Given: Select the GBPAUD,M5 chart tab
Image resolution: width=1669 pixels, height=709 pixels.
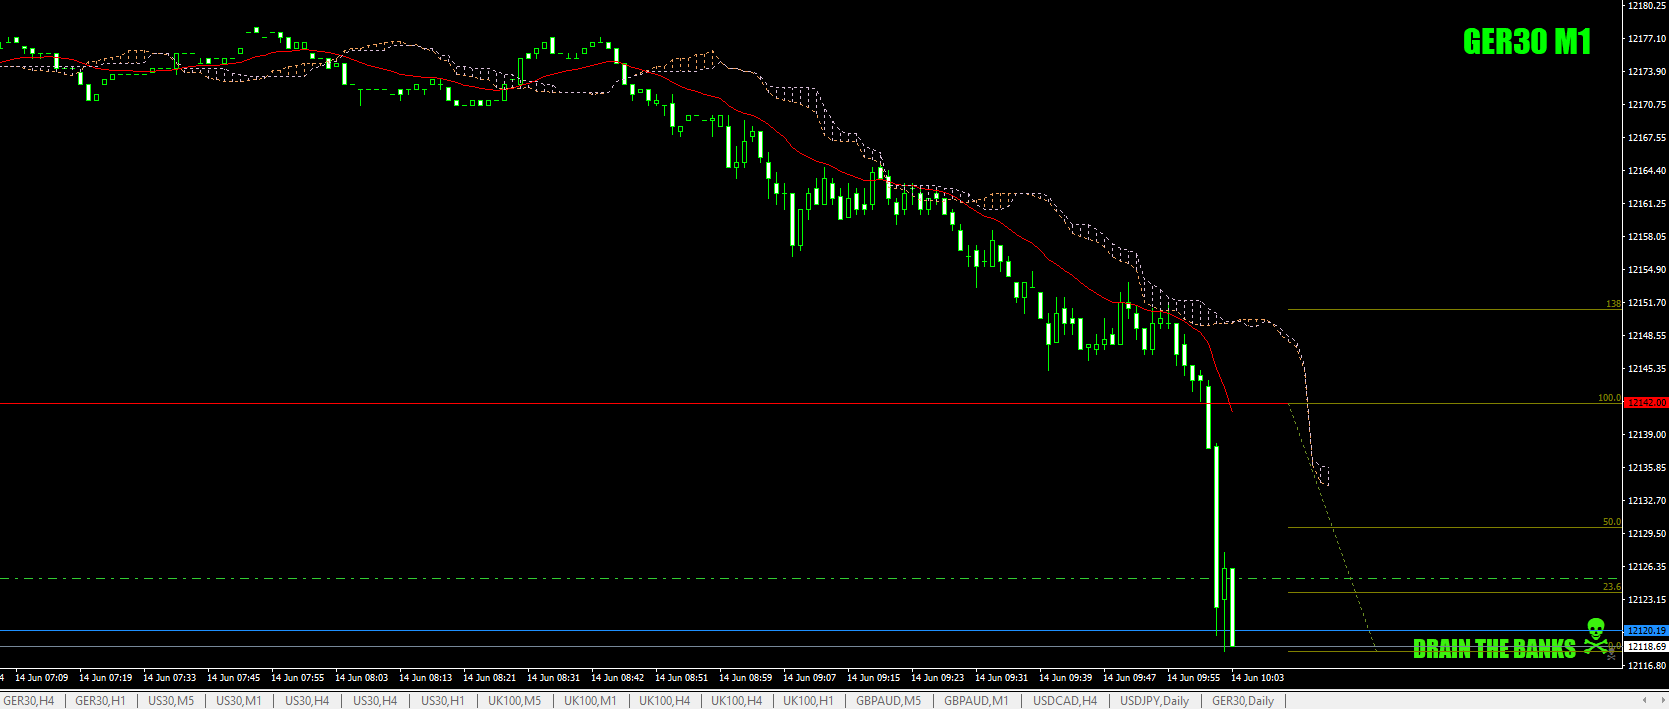Looking at the screenshot, I should [889, 701].
